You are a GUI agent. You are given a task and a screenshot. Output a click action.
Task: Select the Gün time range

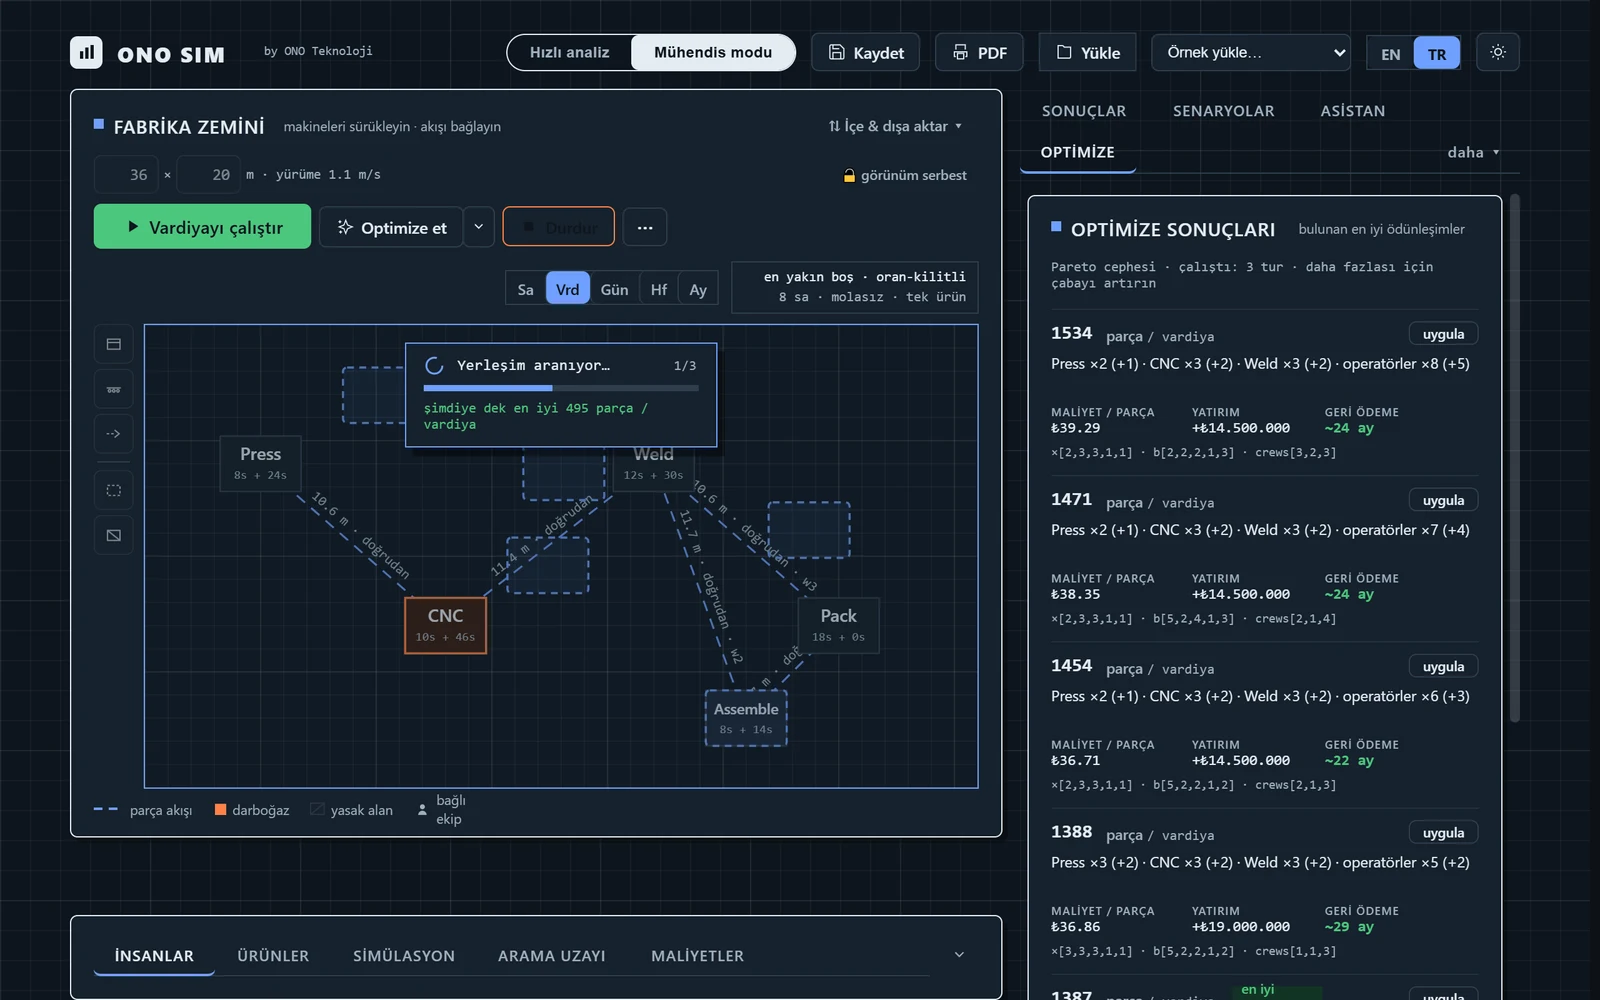(x=614, y=289)
